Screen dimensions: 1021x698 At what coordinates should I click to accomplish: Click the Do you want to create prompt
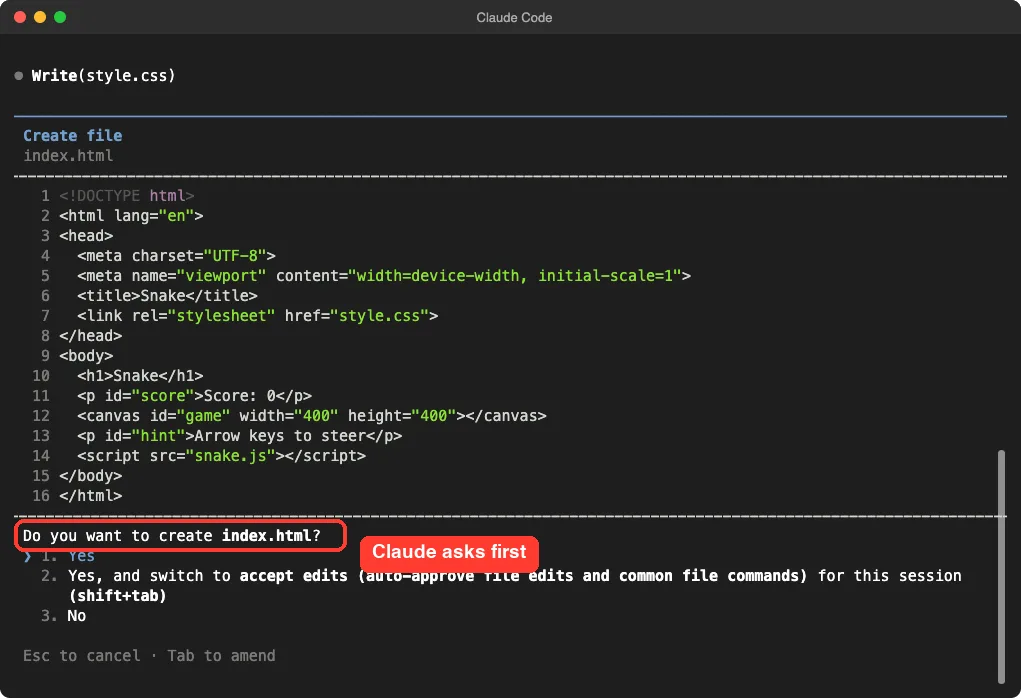coord(172,536)
